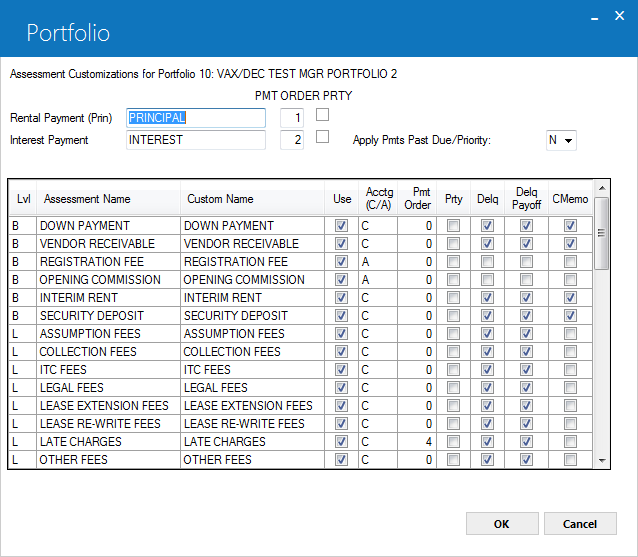This screenshot has height=557, width=638.
Task: Click the grid scrollbar up arrow
Action: tap(602, 188)
